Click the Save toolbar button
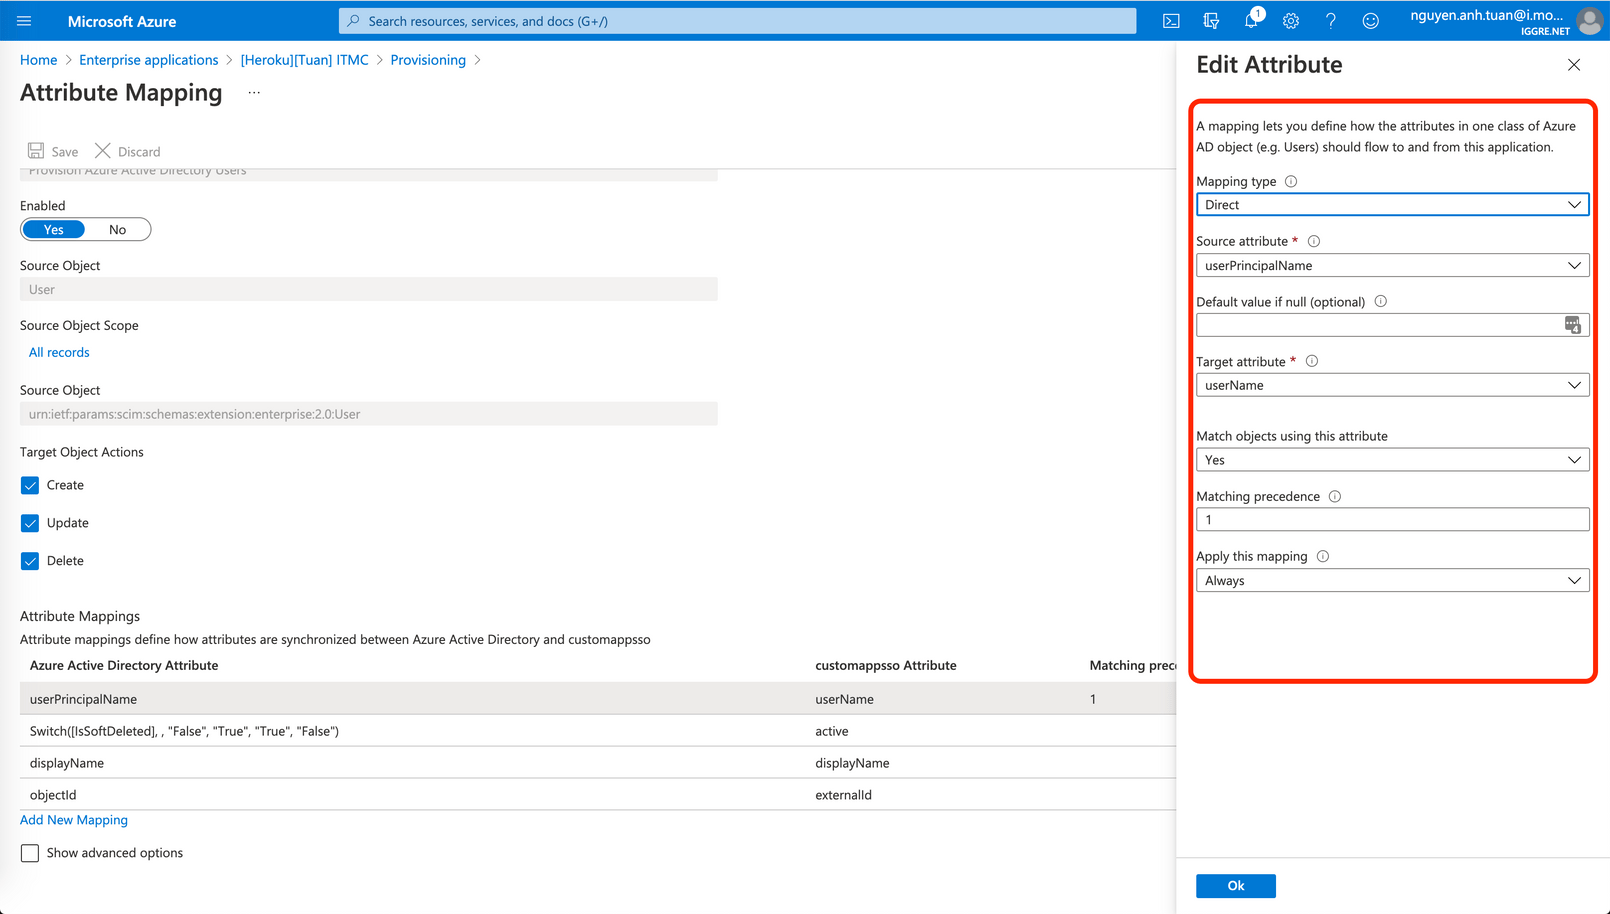Image resolution: width=1610 pixels, height=914 pixels. click(x=53, y=151)
